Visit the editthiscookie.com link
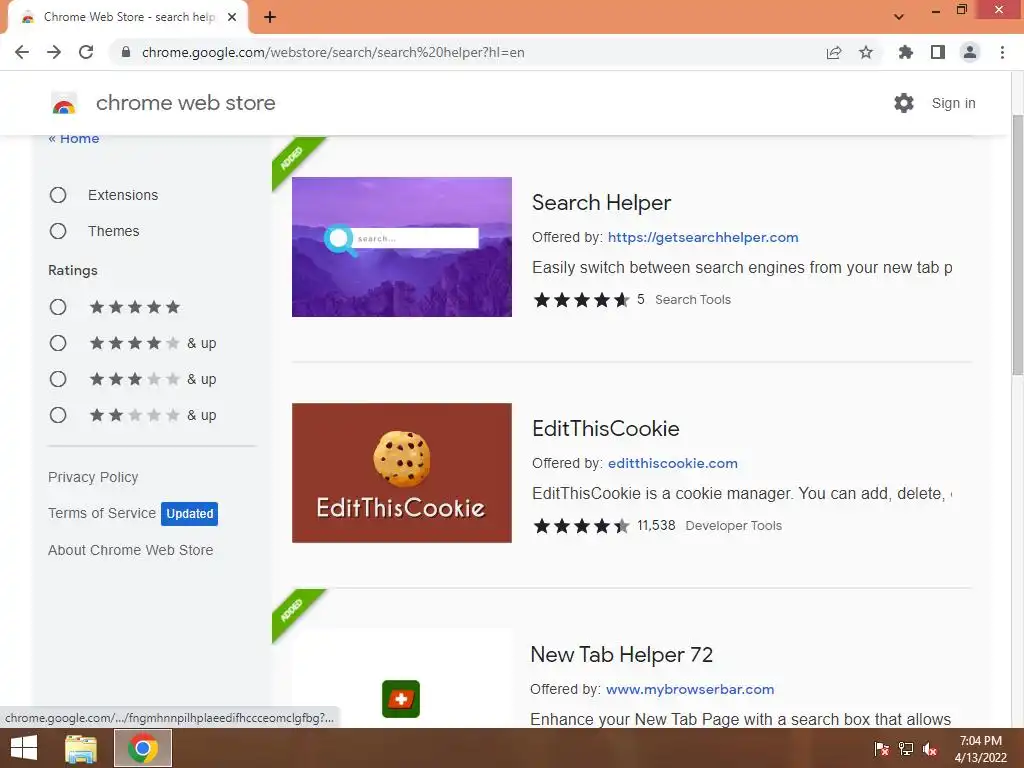The image size is (1024, 768). coord(673,463)
